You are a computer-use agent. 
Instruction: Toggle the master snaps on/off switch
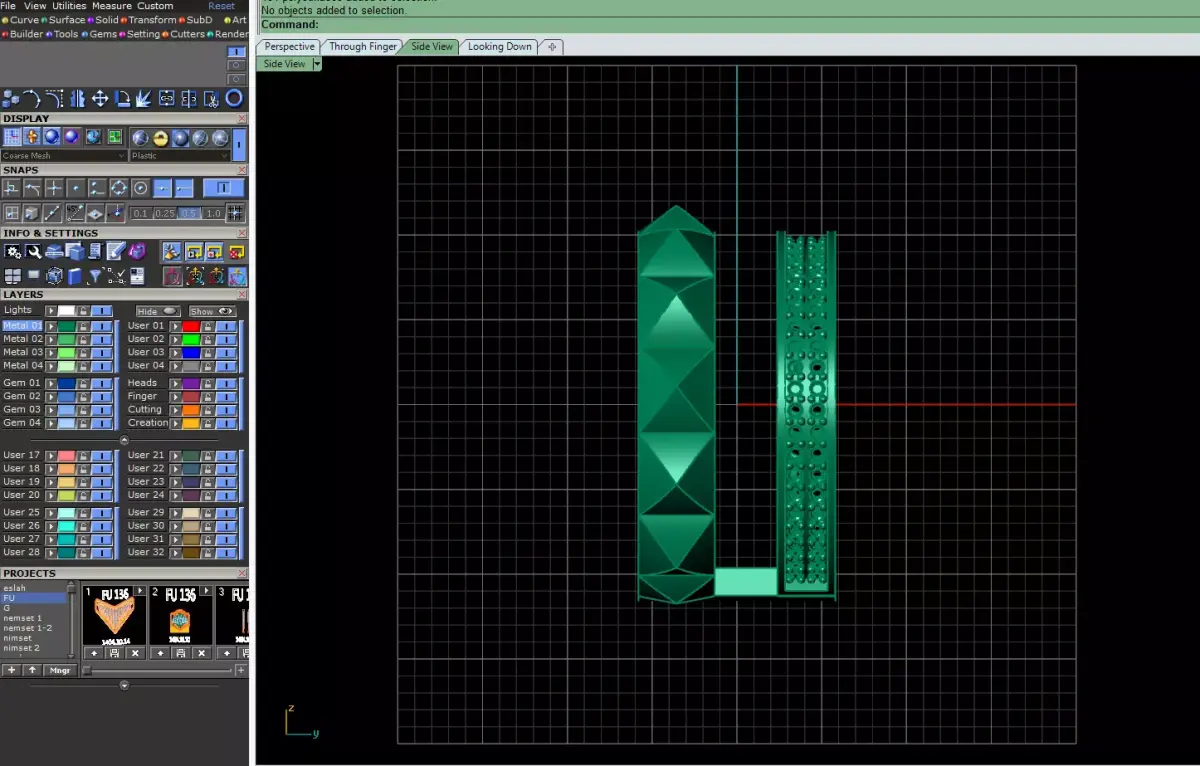pyautogui.click(x=224, y=188)
